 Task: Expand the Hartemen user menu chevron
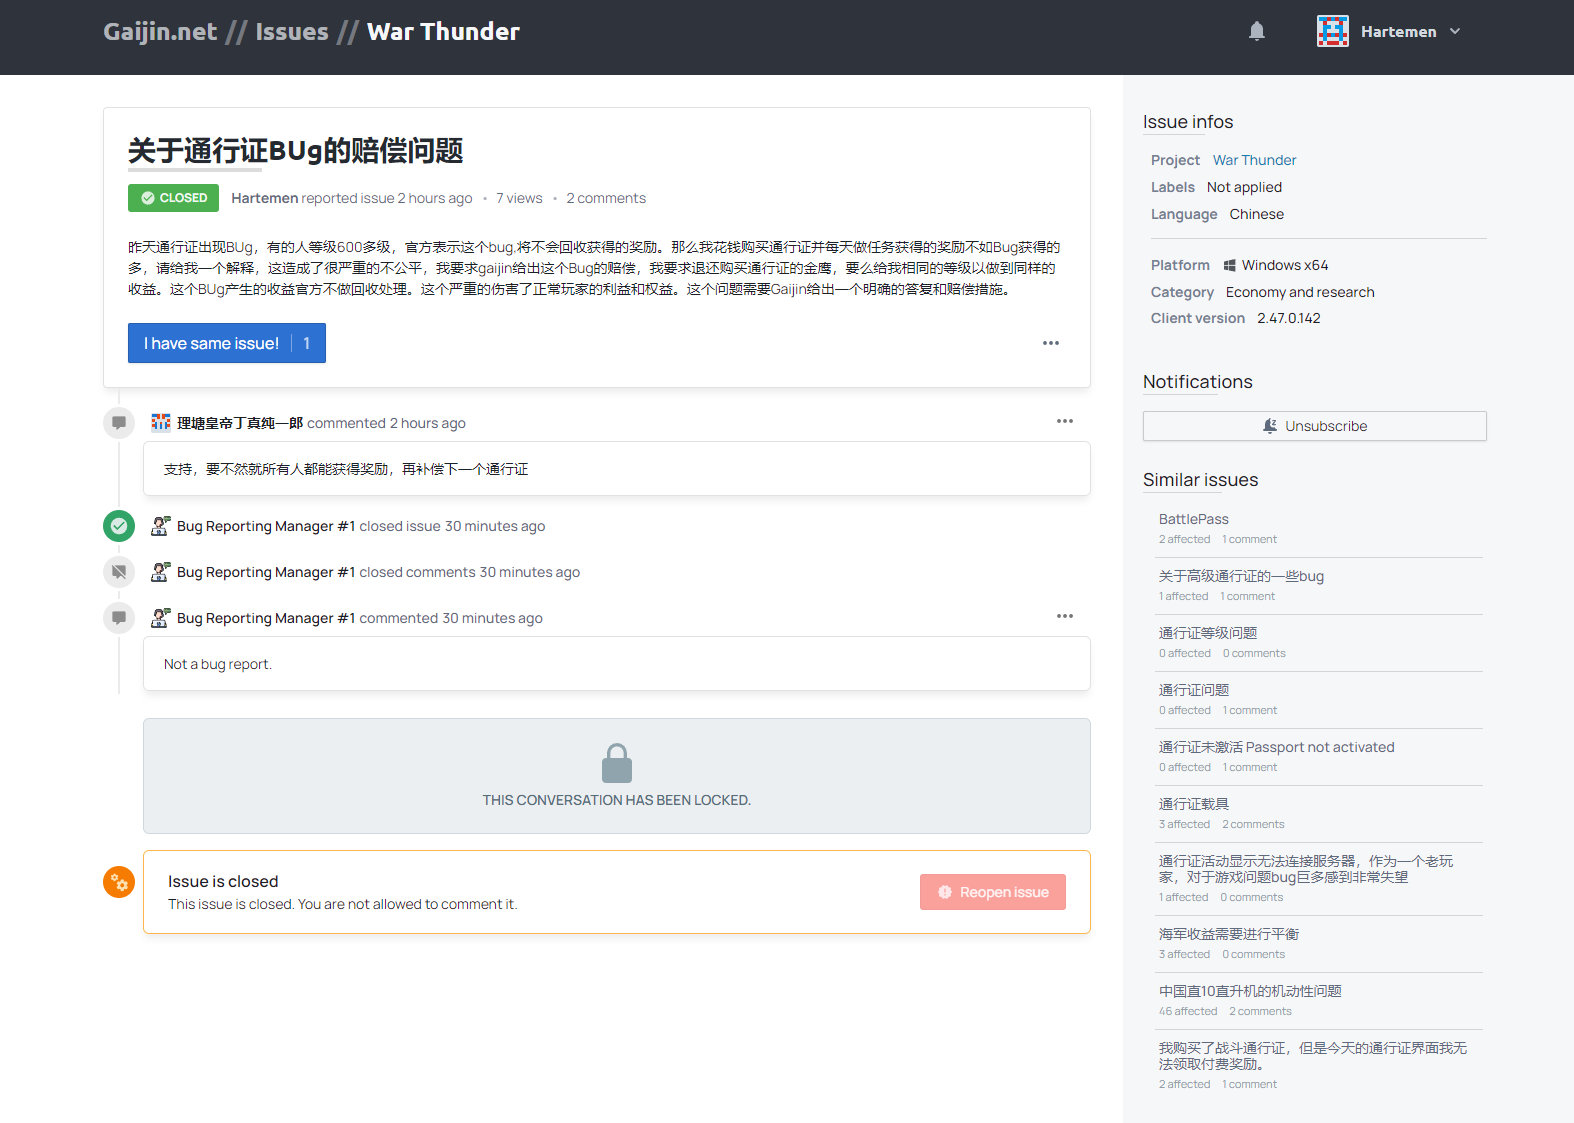[x=1455, y=31]
